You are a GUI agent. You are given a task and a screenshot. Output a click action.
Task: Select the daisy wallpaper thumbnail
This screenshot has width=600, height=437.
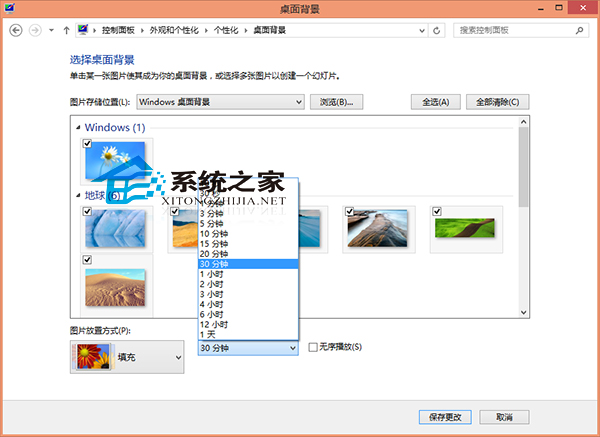coord(115,161)
